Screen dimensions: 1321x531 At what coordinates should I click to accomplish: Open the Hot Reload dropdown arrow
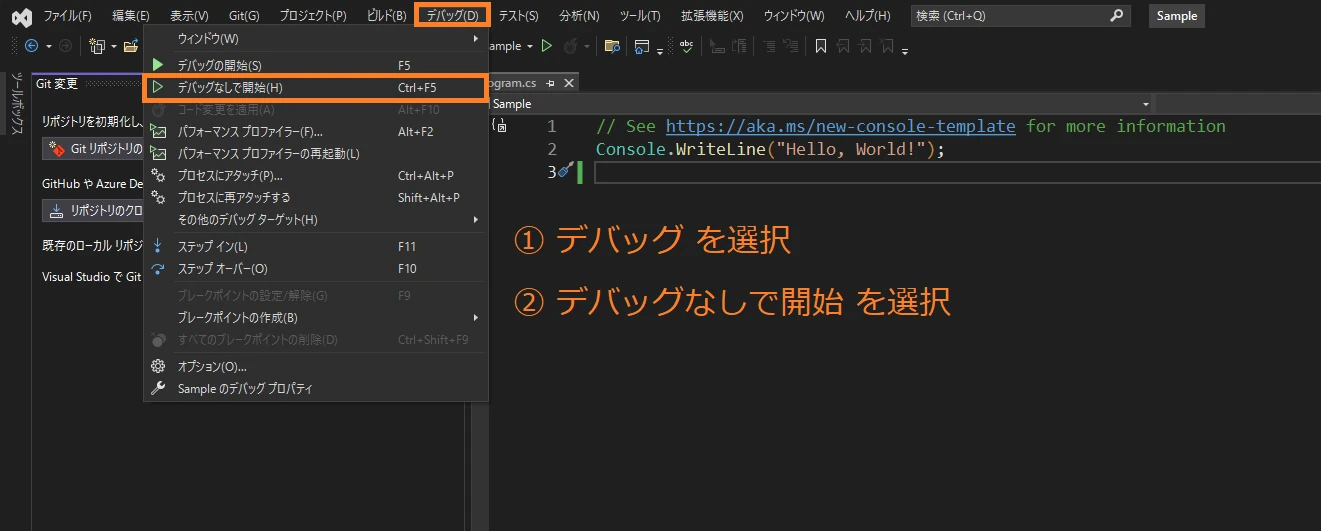point(587,46)
